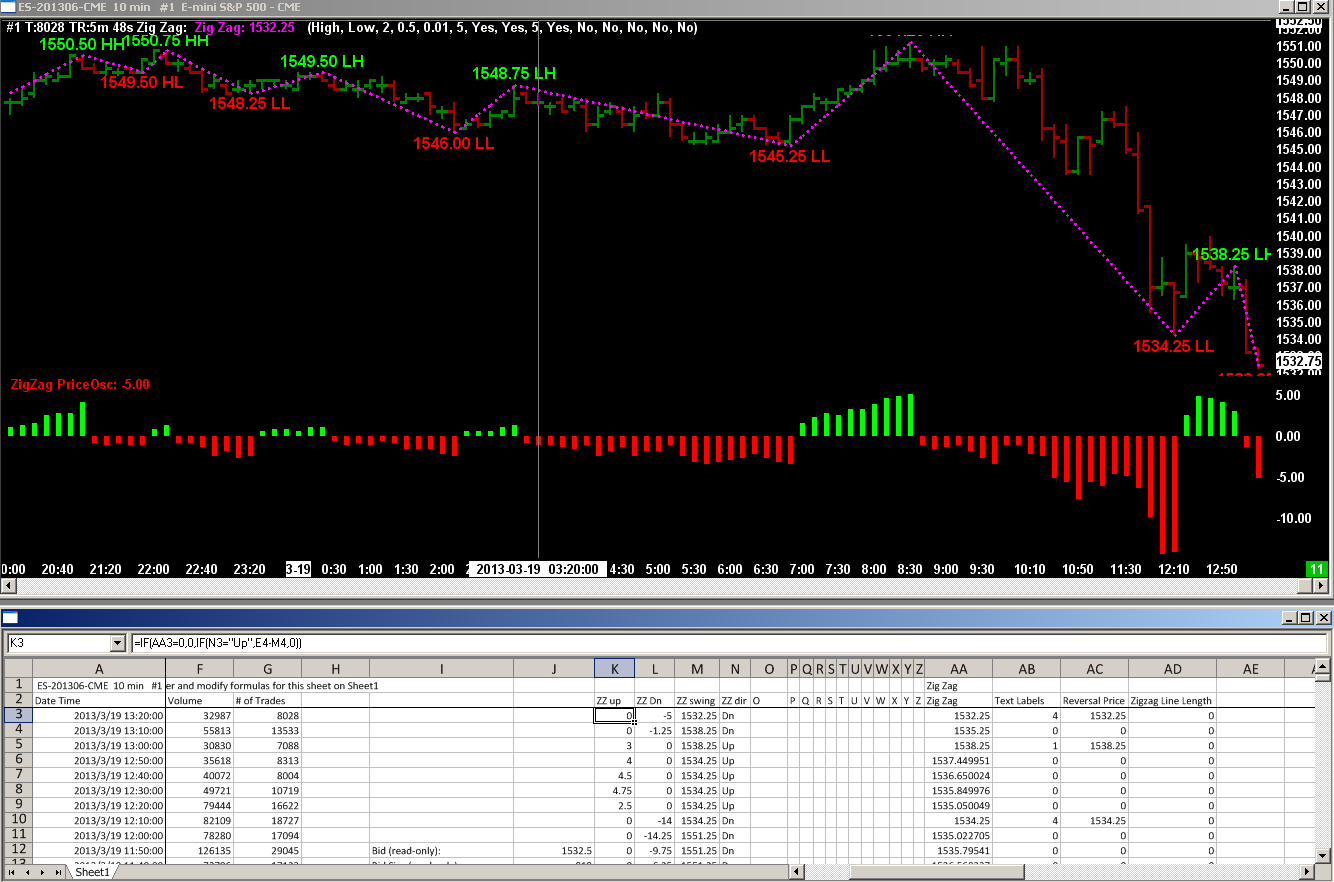
Task: Select row 3 header
Action: click(18, 715)
